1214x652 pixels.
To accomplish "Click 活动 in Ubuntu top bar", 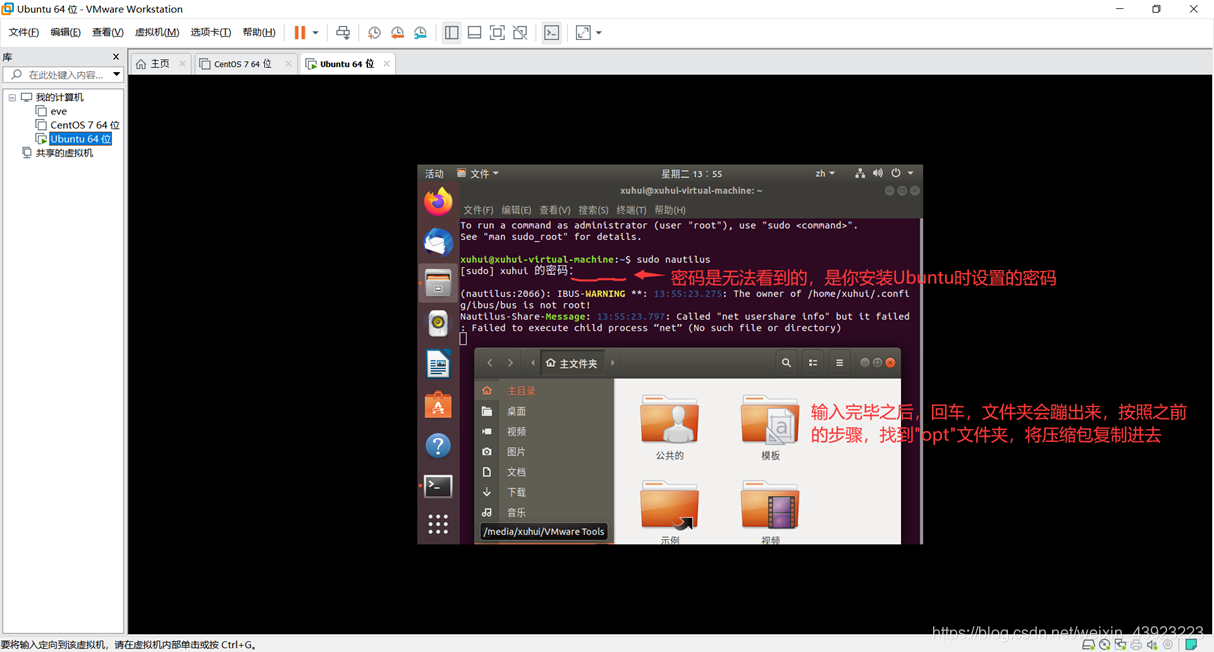I will (x=434, y=174).
